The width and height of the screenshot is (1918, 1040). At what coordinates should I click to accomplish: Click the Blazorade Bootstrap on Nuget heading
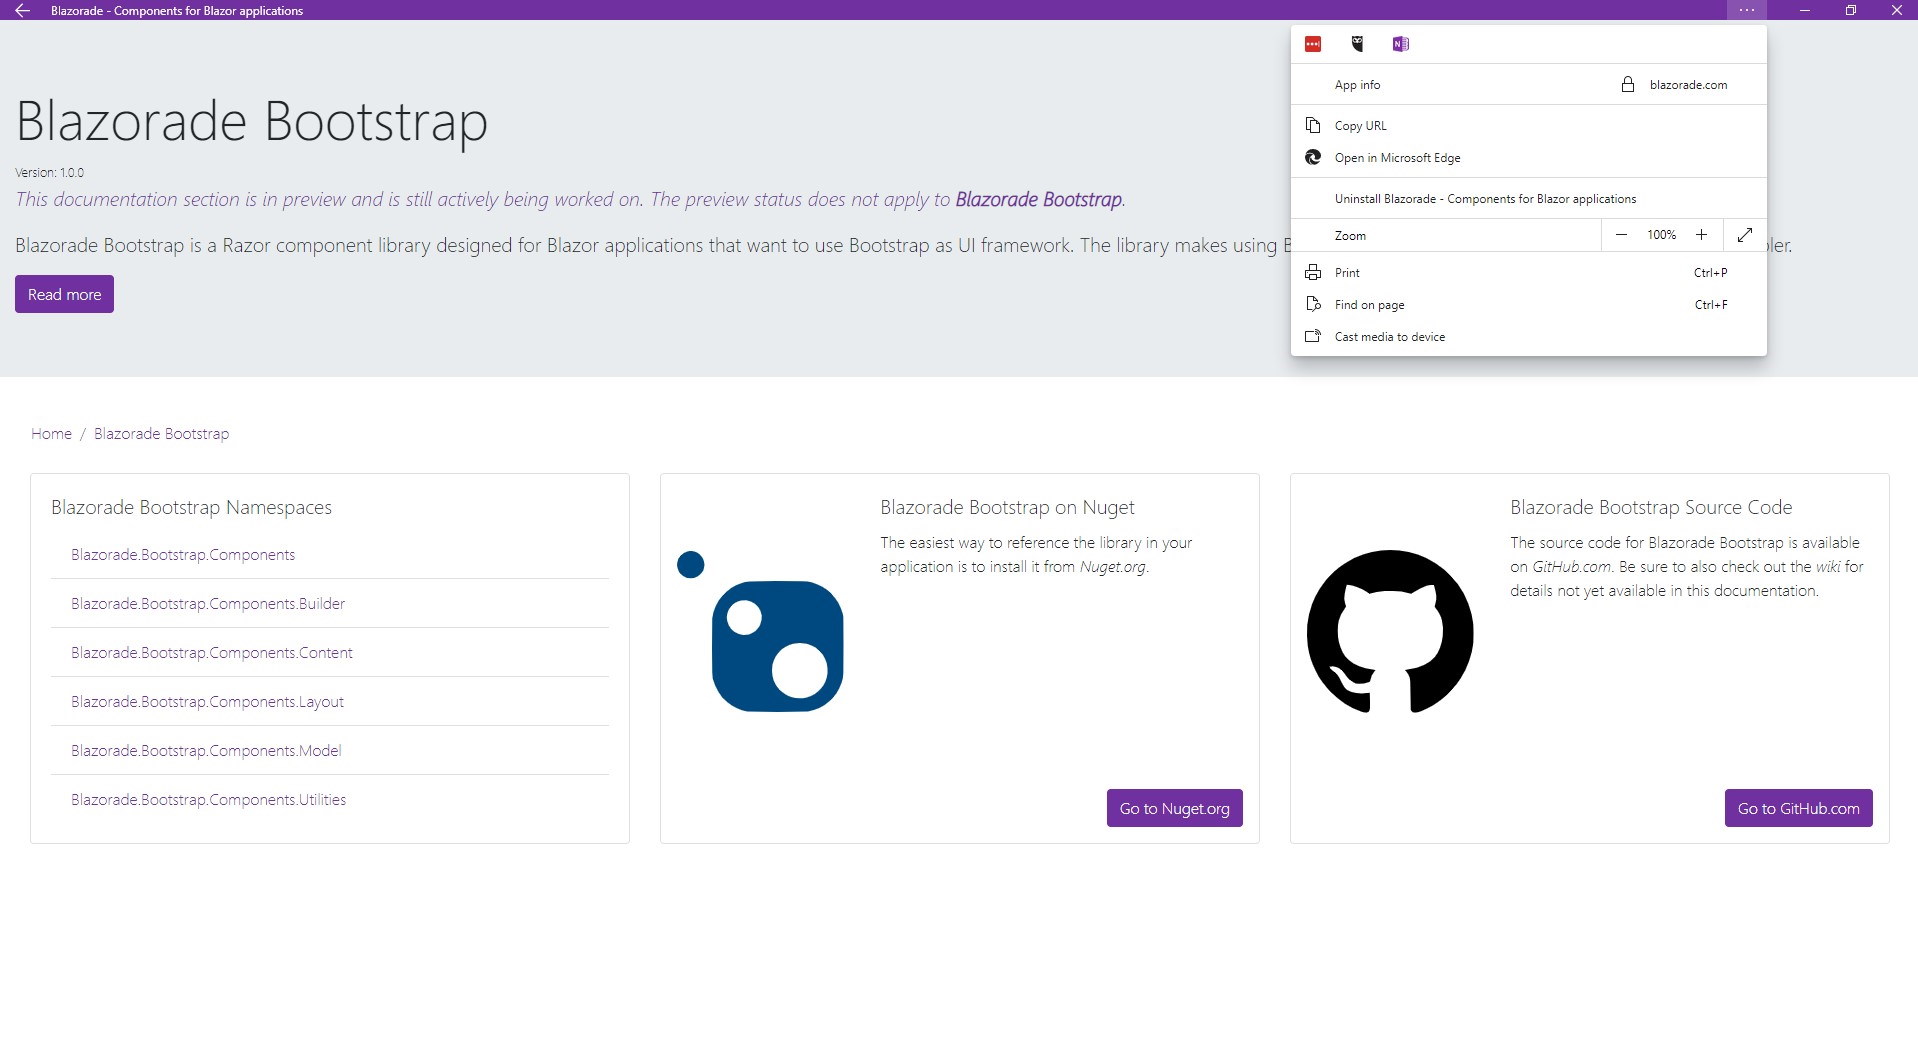pos(1007,507)
